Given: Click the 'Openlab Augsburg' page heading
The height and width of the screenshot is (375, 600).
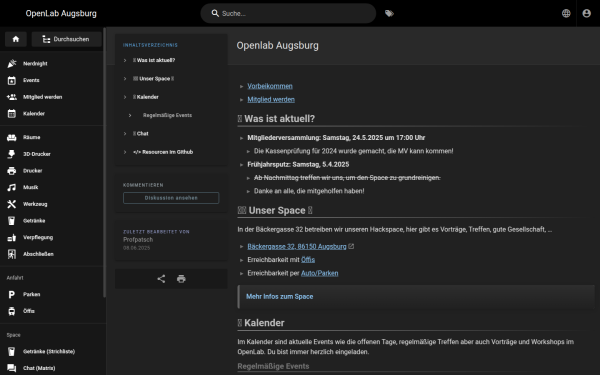Looking at the screenshot, I should point(277,46).
